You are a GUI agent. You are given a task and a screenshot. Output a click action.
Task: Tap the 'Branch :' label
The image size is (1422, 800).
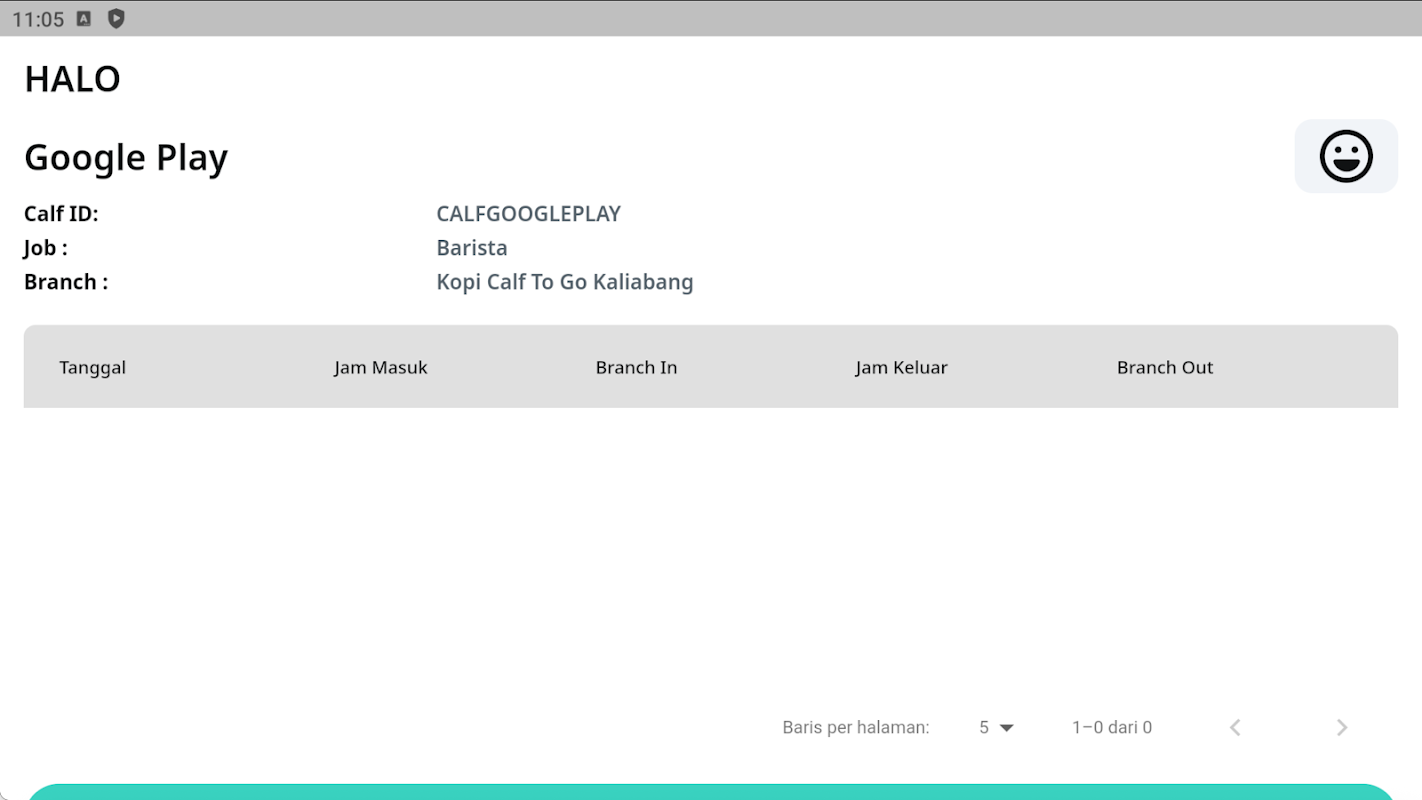tap(66, 282)
